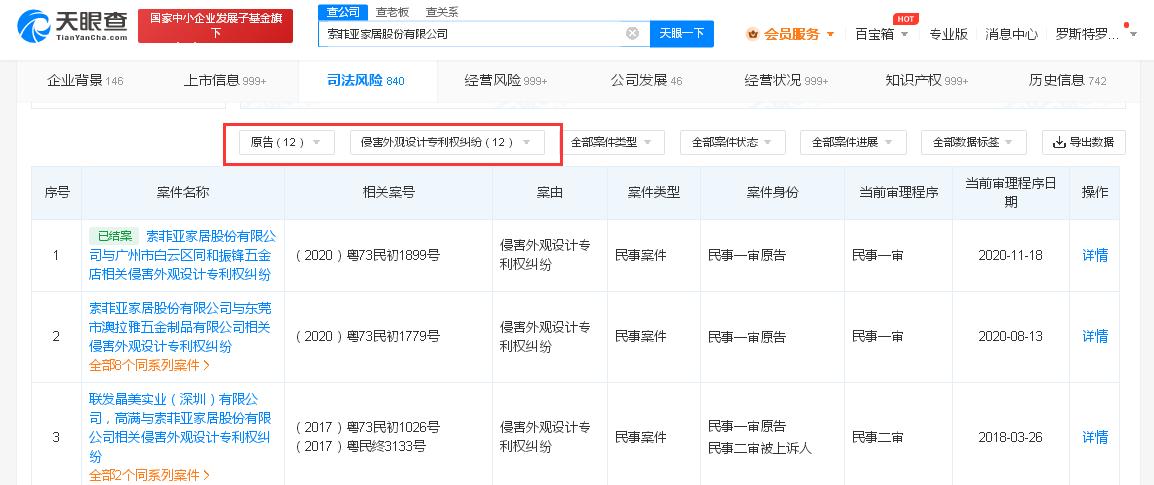Expand 全部2个同系列案件 in row 3
This screenshot has width=1154, height=485.
click(x=149, y=475)
